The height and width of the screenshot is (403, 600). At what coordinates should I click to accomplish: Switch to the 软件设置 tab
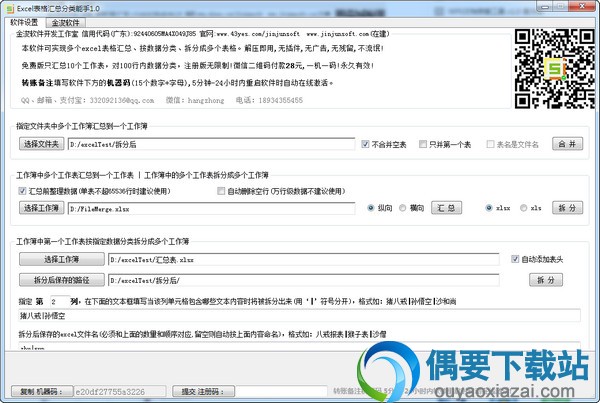pyautogui.click(x=24, y=23)
